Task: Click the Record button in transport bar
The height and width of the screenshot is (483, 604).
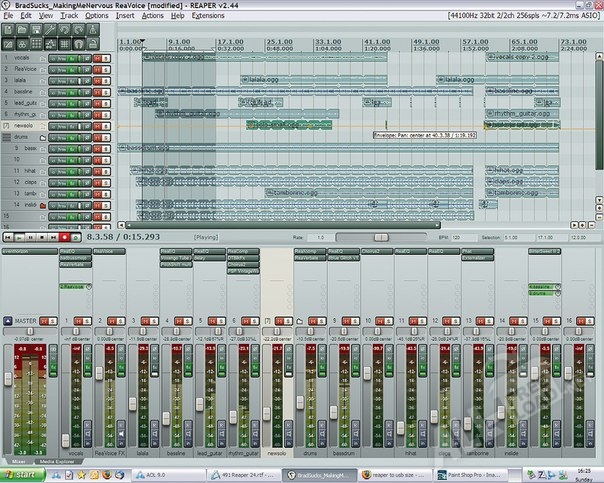Action: coord(66,237)
